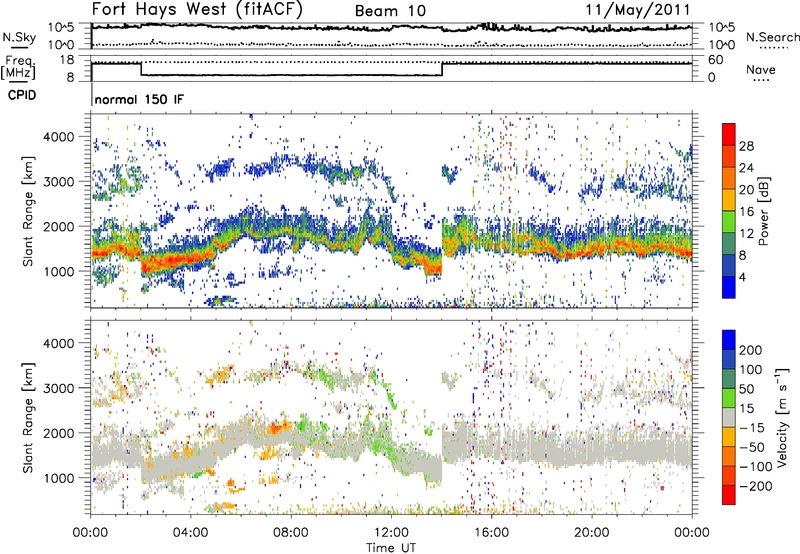The width and height of the screenshot is (800, 554).
Task: Select the "N.Sky" legend label
Action: coord(19,37)
